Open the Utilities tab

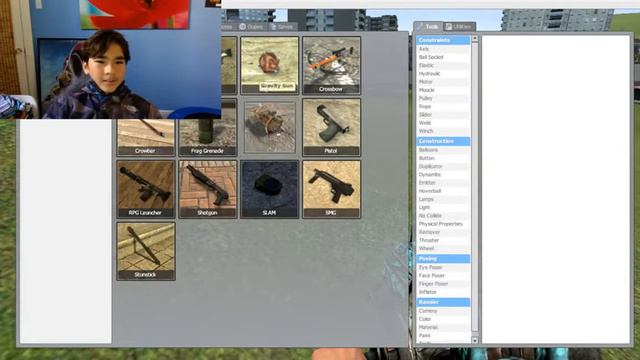click(x=459, y=27)
